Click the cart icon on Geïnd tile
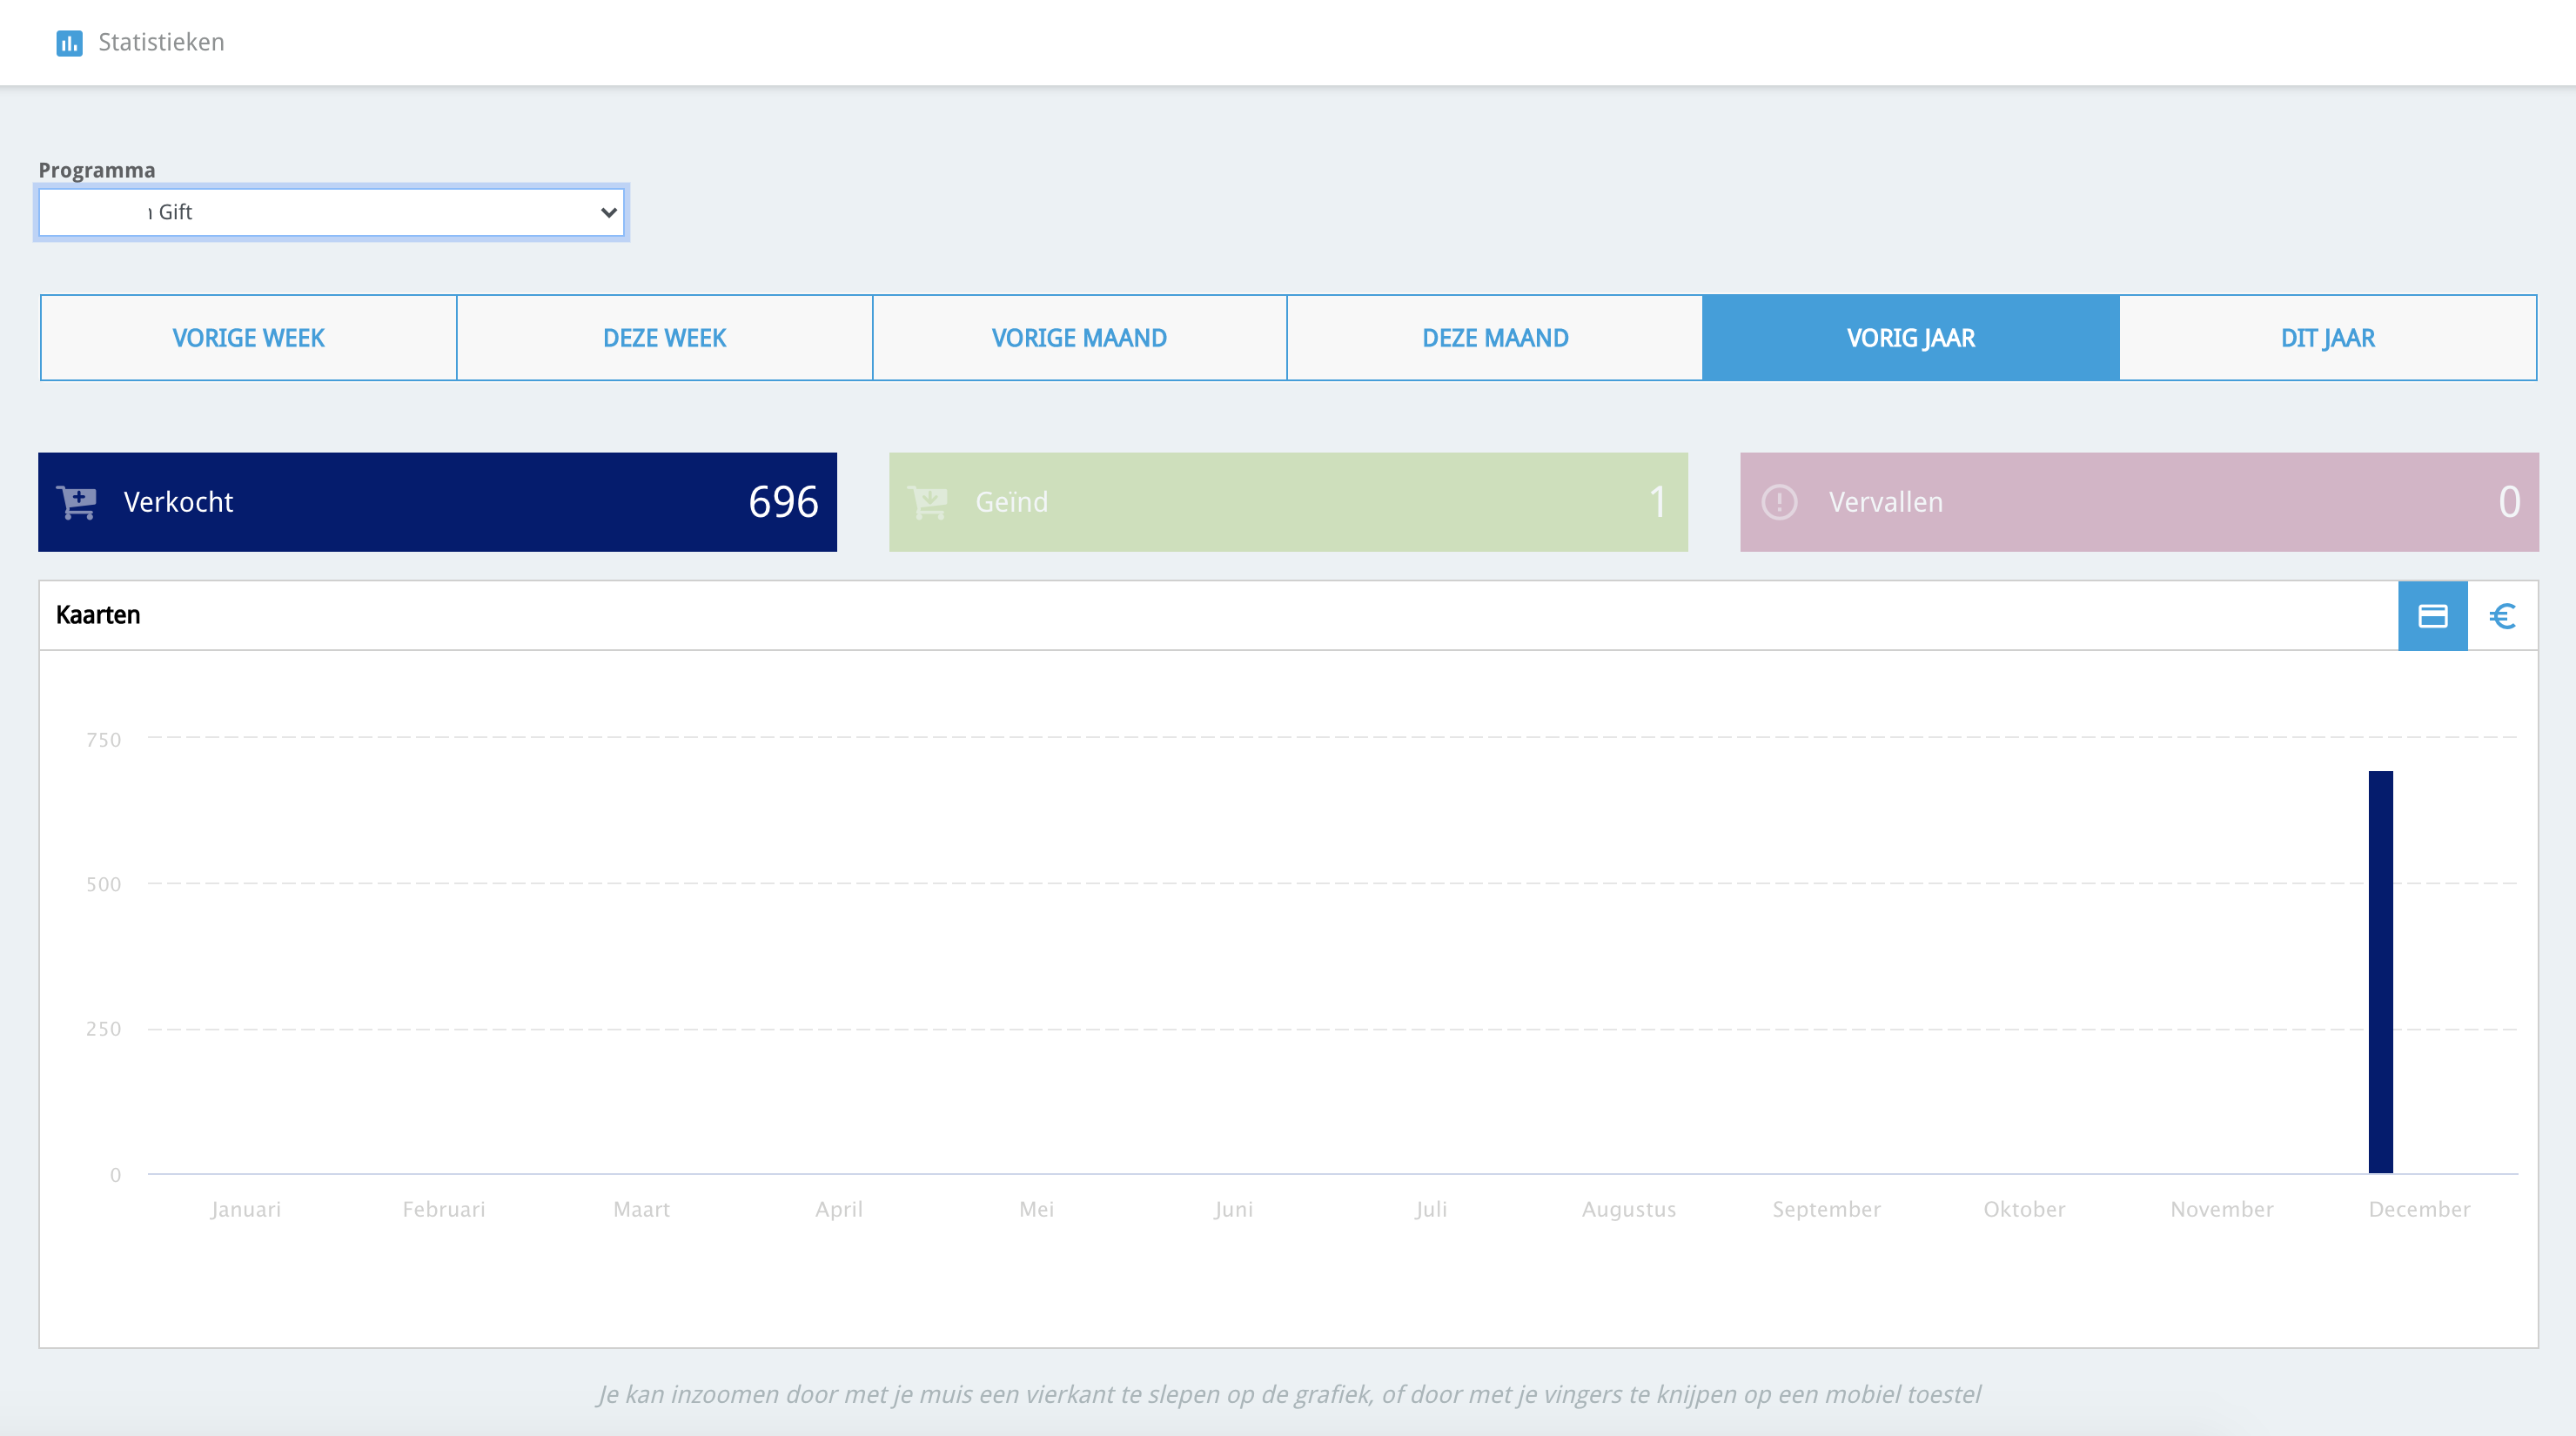The width and height of the screenshot is (2576, 1436). (928, 502)
